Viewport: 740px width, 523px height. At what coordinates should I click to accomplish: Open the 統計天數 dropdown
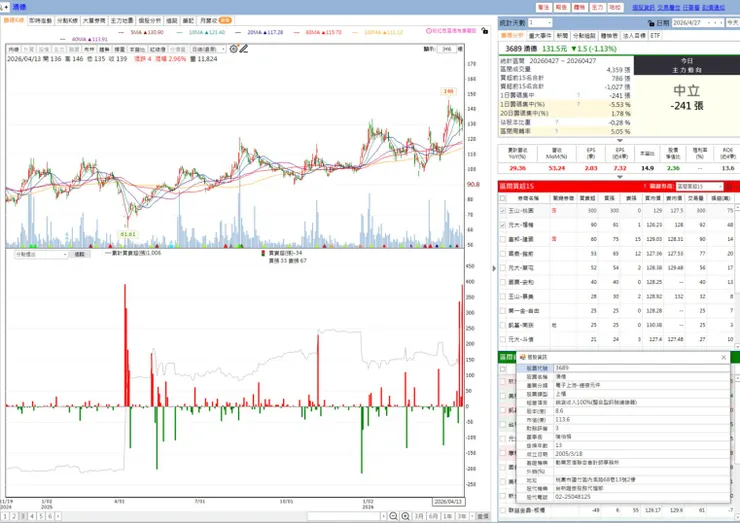pyautogui.click(x=549, y=23)
